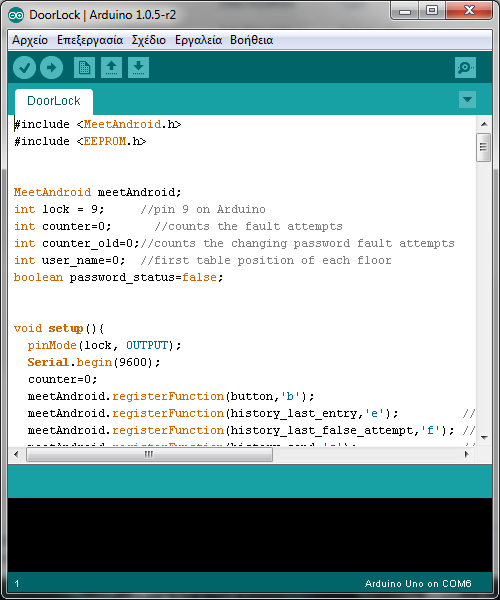Click the 'MeetAndroid meetAndroid;' declaration
The width and height of the screenshot is (500, 600).
click(98, 192)
